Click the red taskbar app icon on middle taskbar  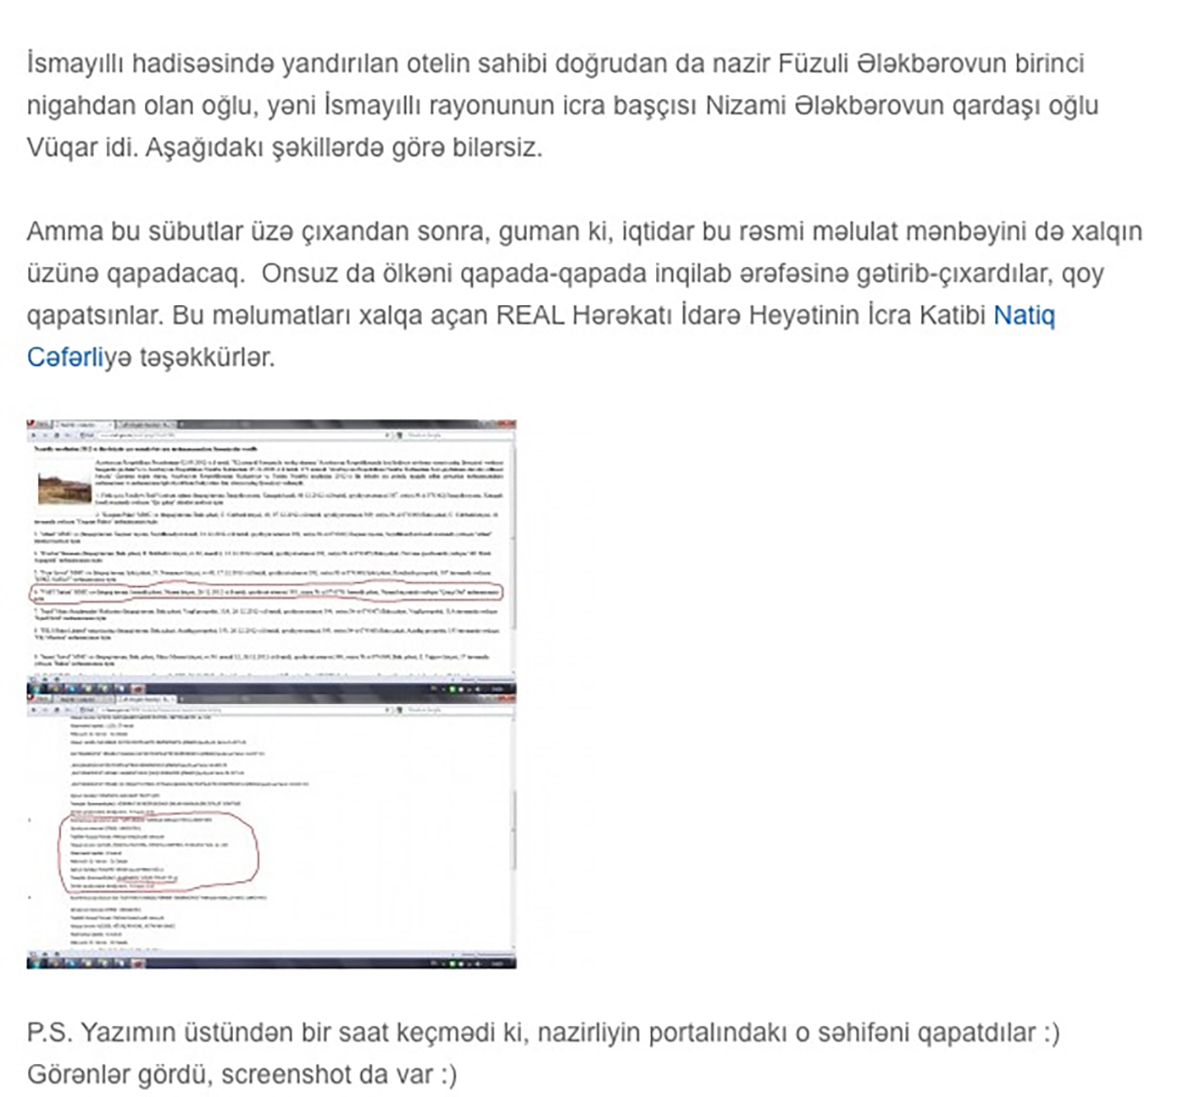139,689
